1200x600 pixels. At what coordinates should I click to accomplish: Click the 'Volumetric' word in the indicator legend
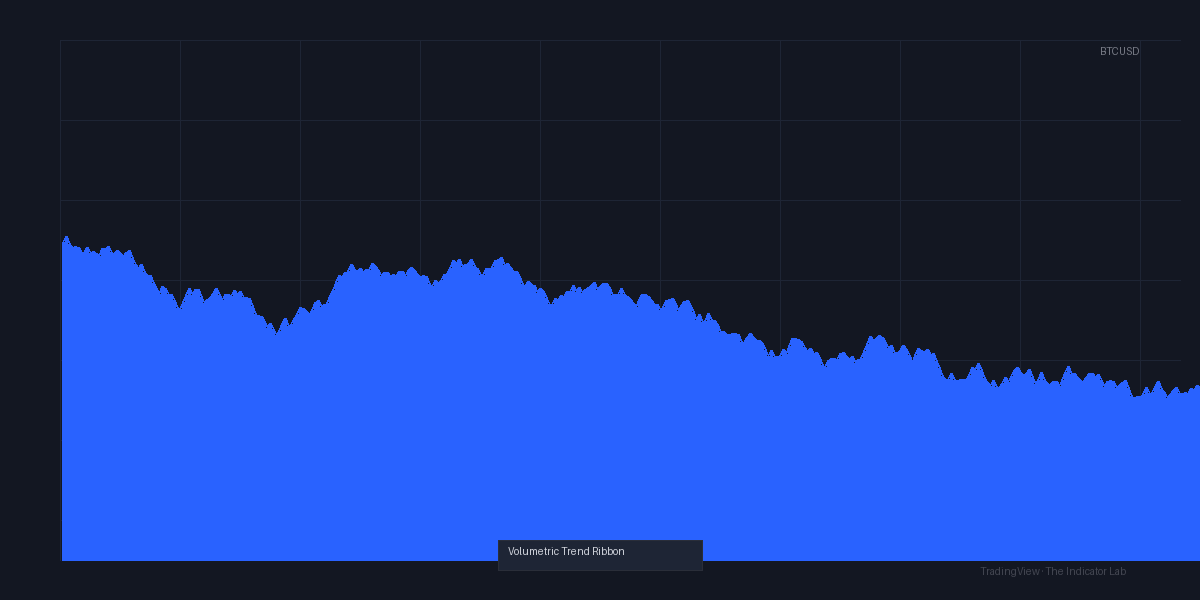[533, 551]
